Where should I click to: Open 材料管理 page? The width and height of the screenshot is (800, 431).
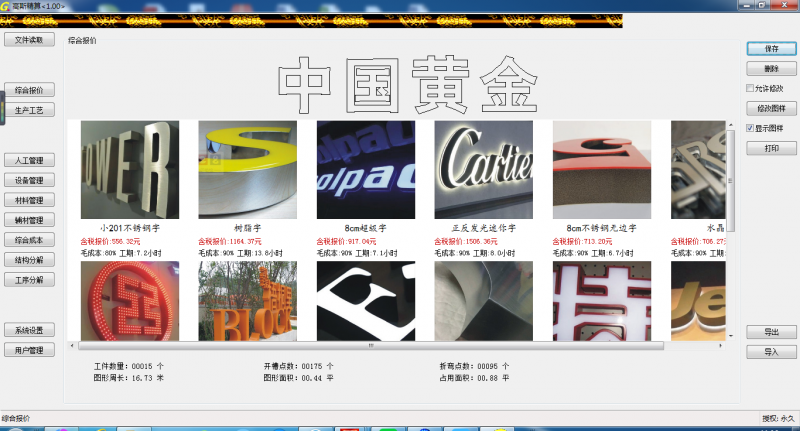pyautogui.click(x=29, y=200)
